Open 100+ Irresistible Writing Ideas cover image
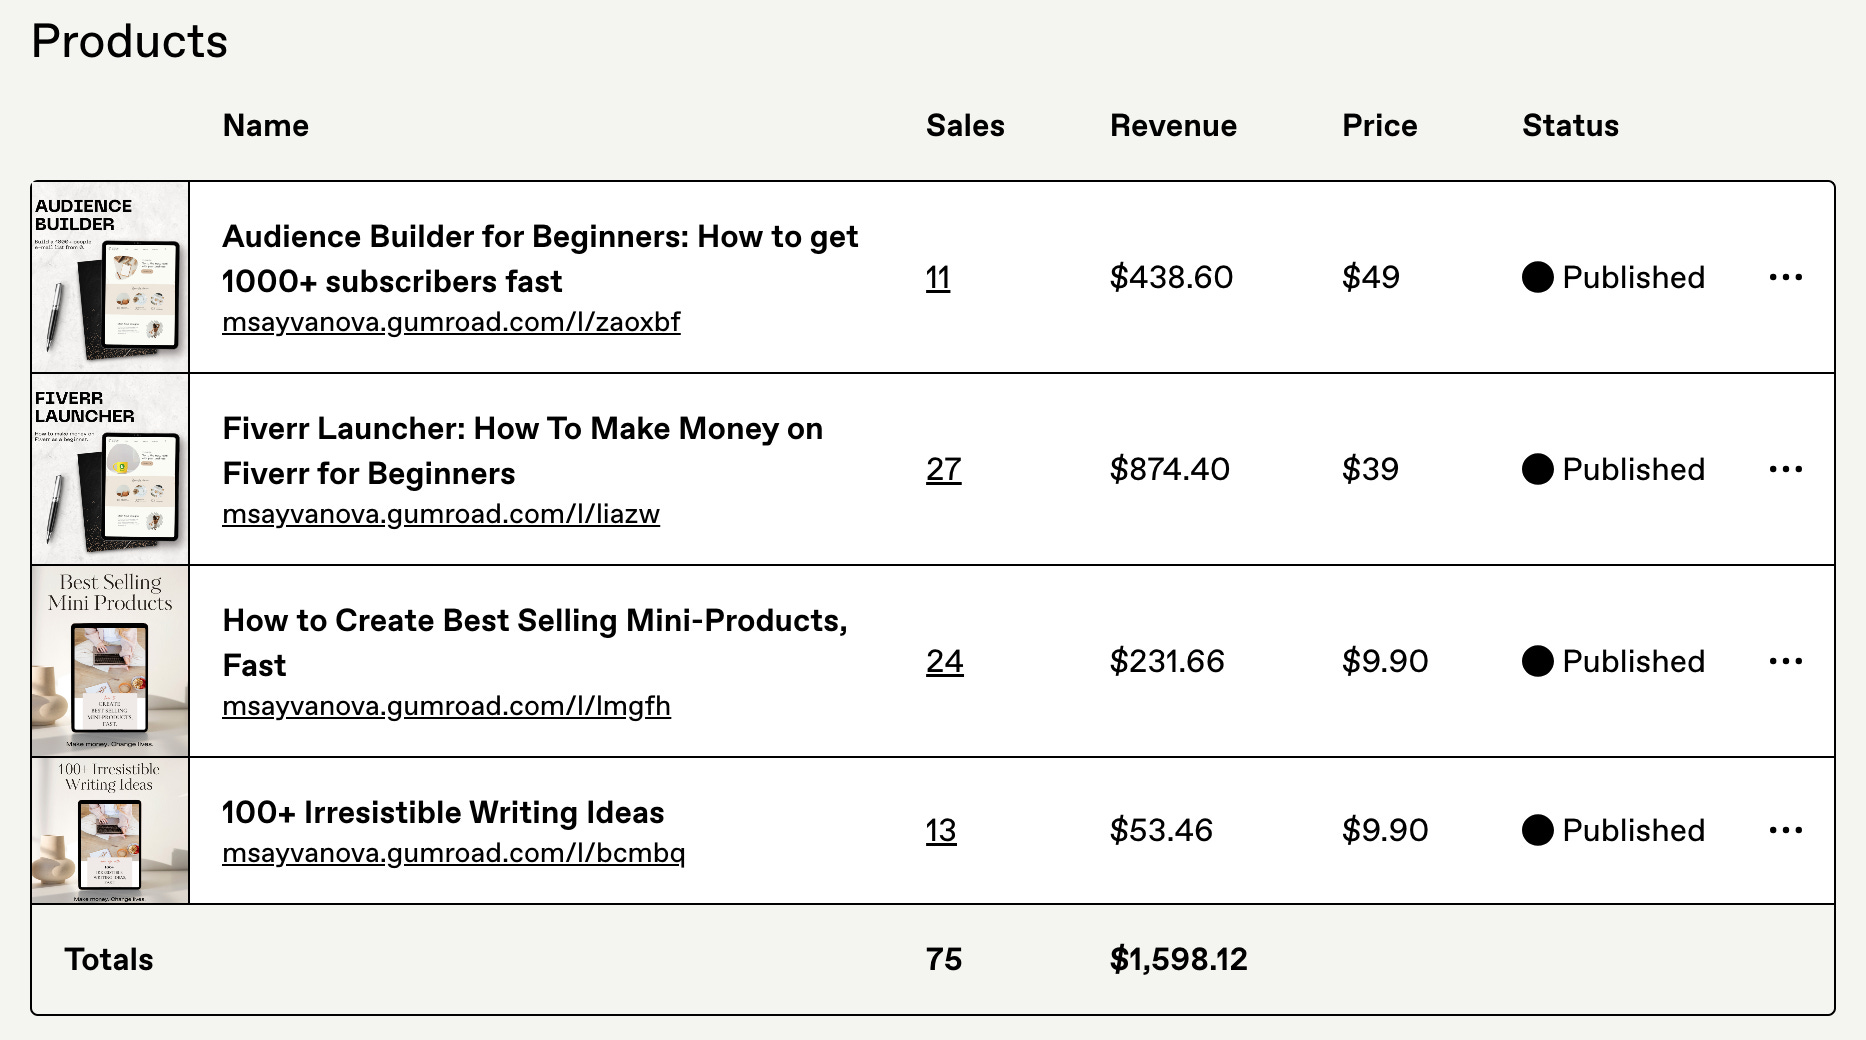The height and width of the screenshot is (1040, 1866). tap(110, 831)
